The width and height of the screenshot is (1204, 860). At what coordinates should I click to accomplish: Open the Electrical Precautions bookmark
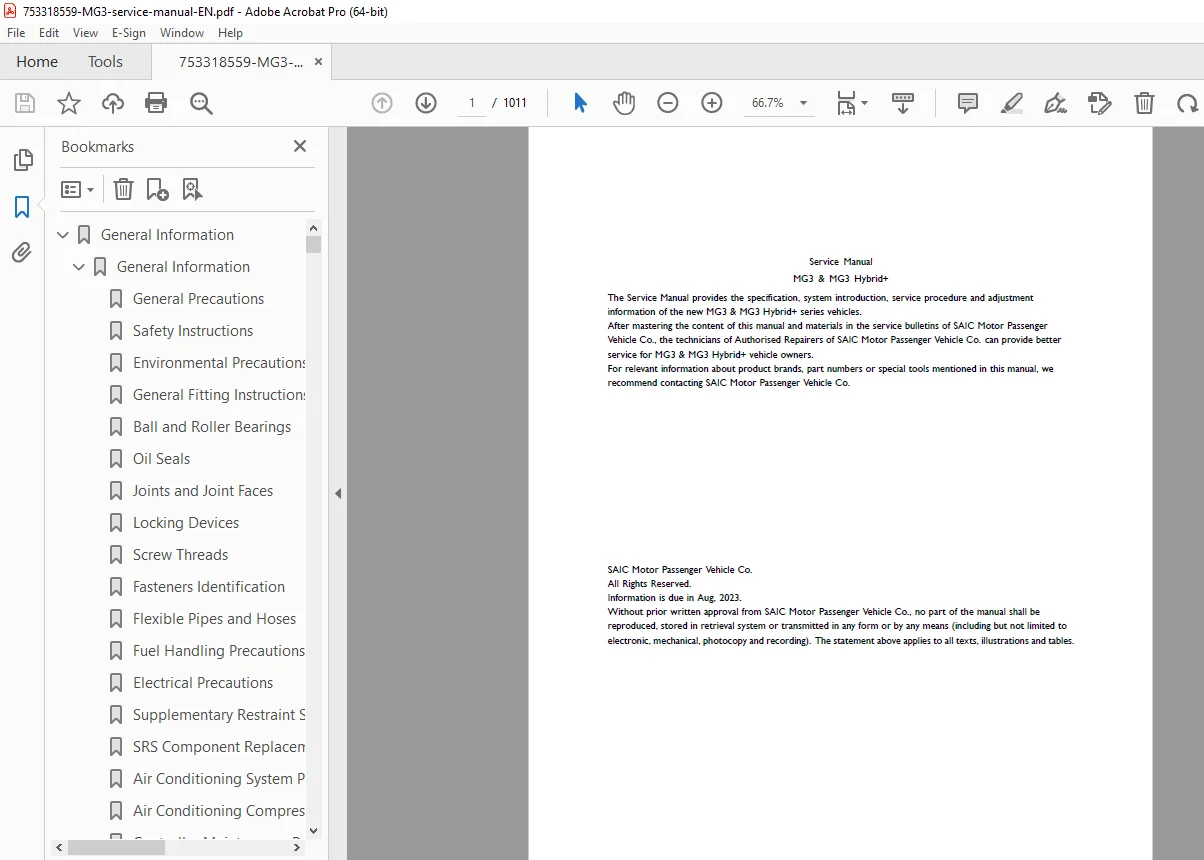pyautogui.click(x=203, y=683)
